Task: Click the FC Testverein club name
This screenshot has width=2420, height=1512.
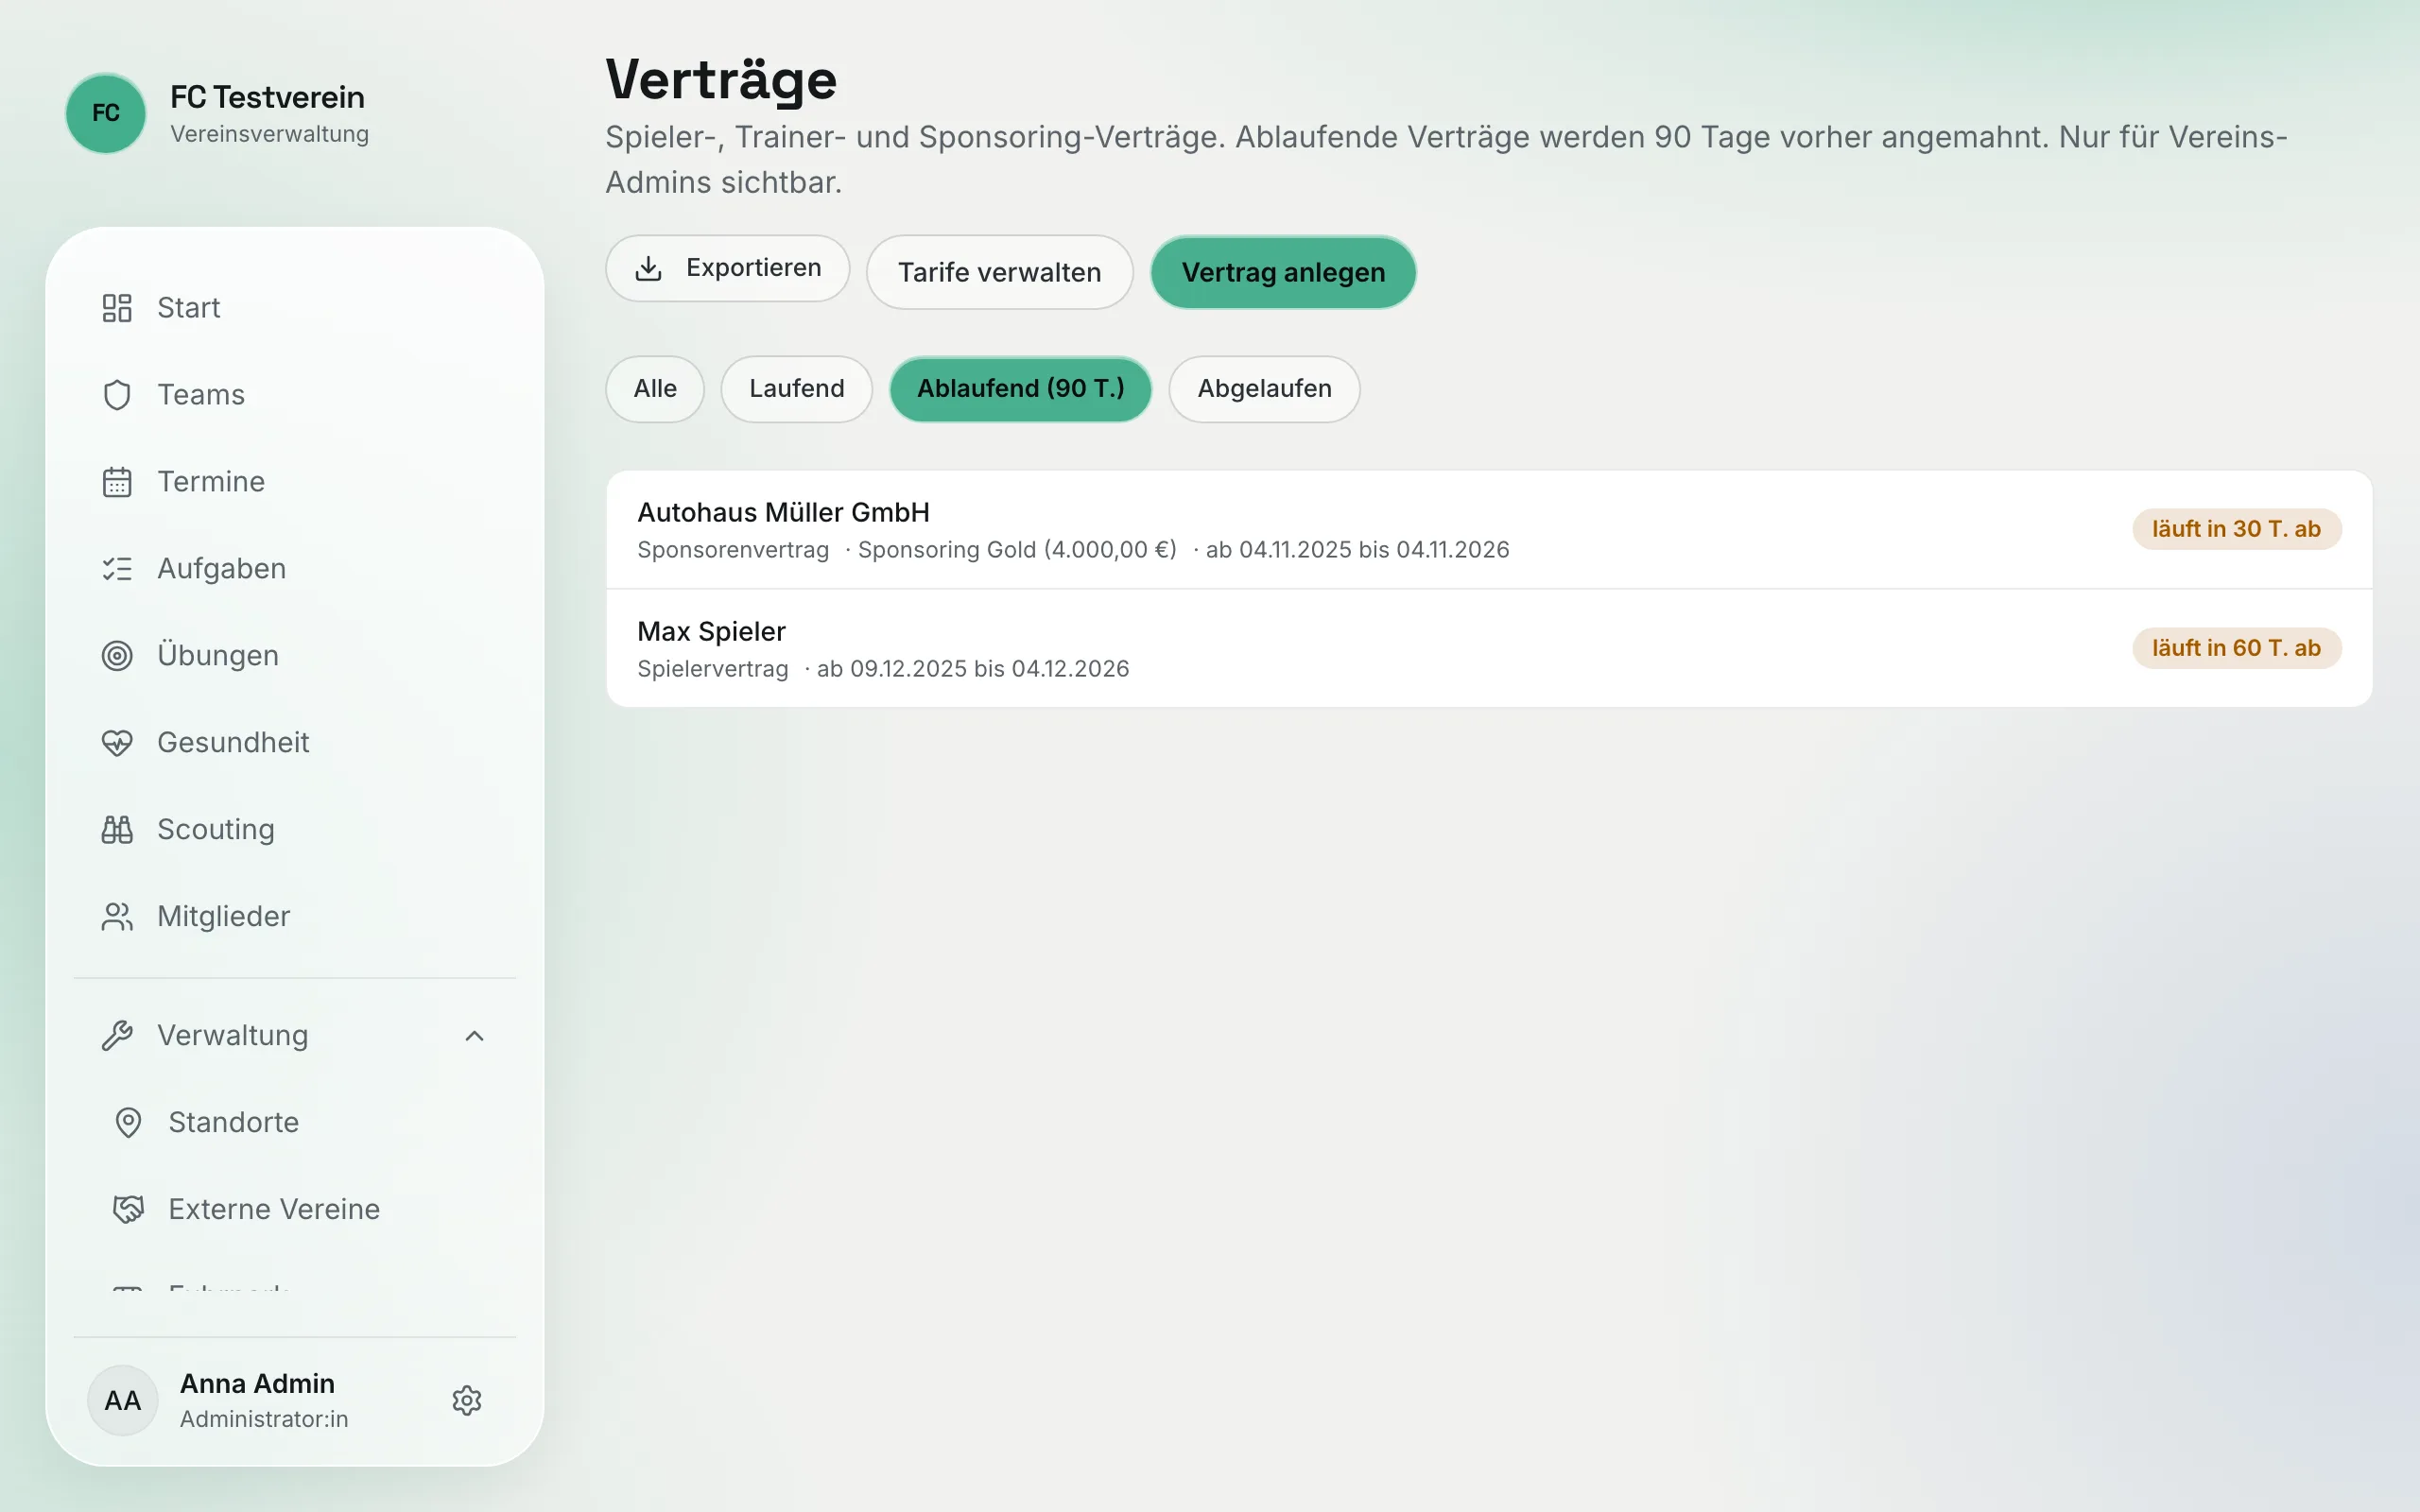Action: [267, 97]
